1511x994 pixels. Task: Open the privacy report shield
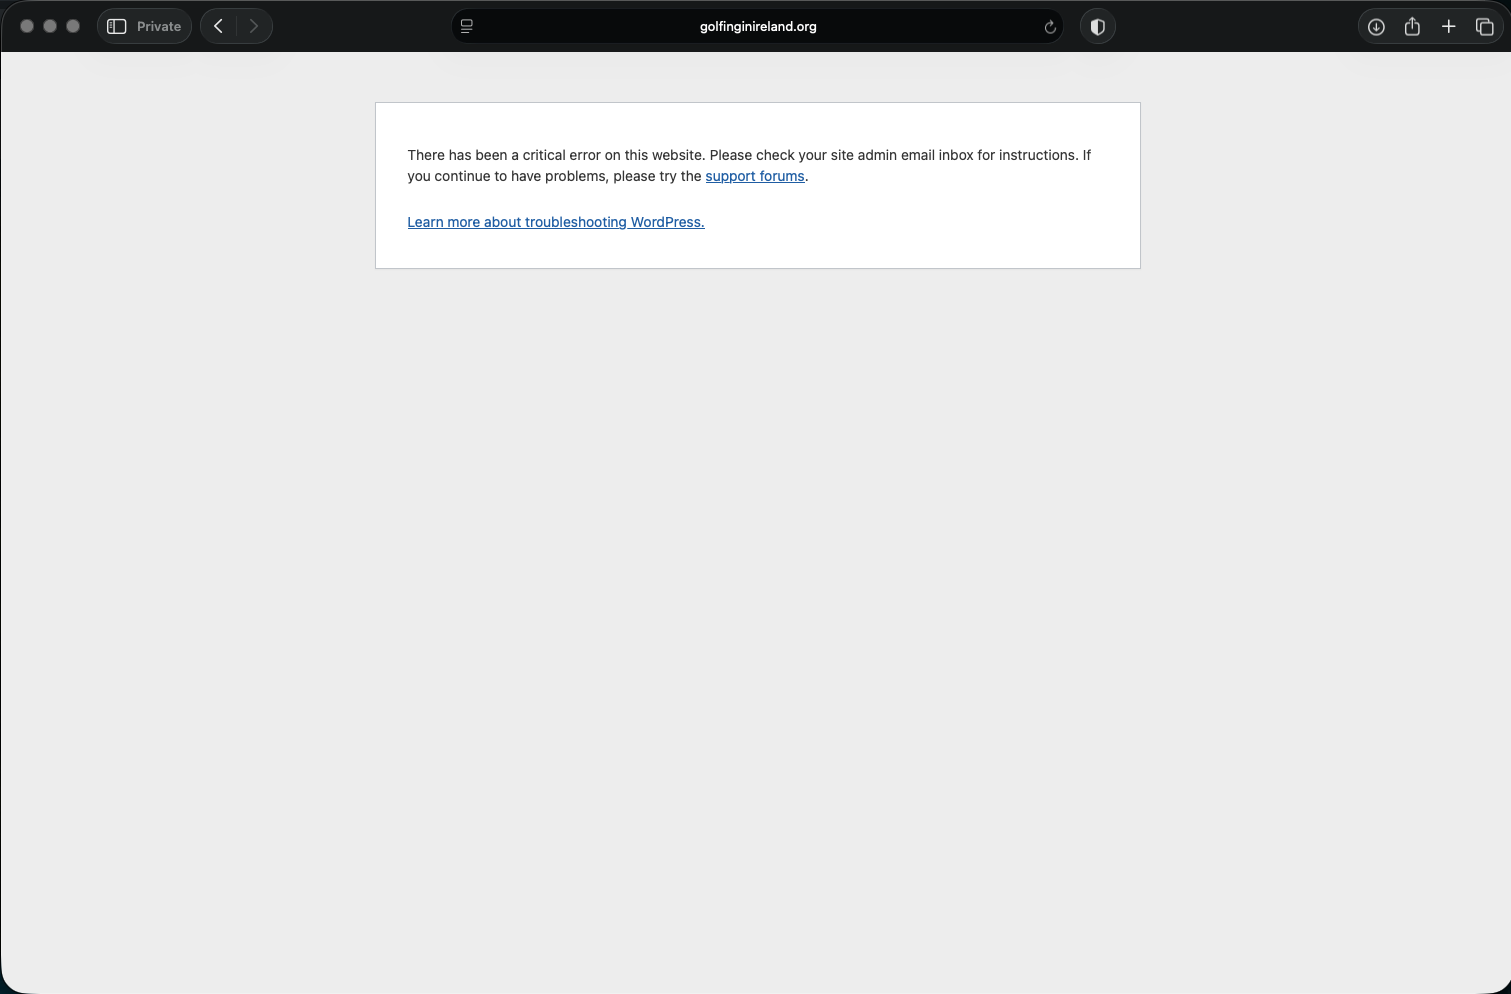click(x=1098, y=27)
